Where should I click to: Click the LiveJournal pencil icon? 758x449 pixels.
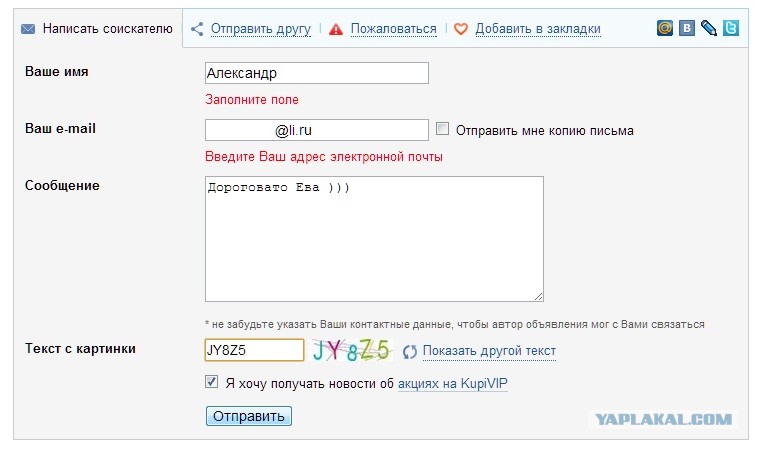point(709,29)
